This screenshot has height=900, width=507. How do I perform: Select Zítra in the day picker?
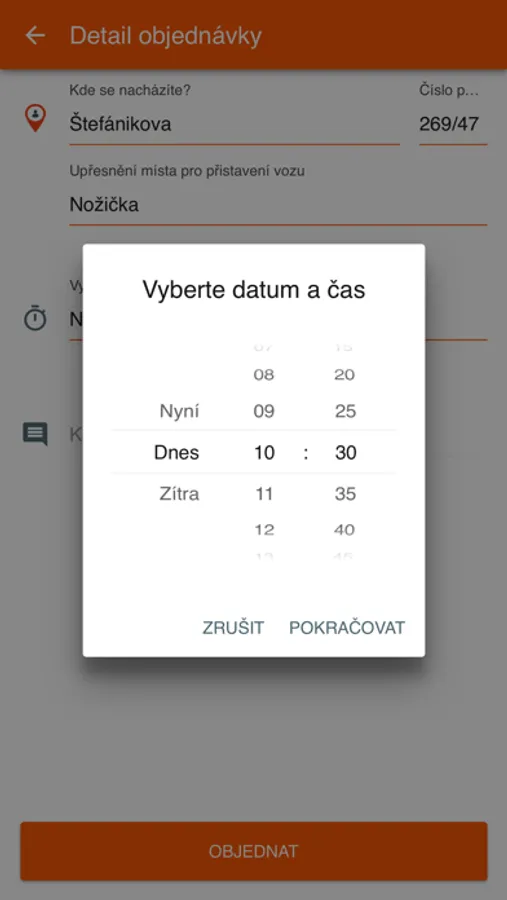point(179,494)
